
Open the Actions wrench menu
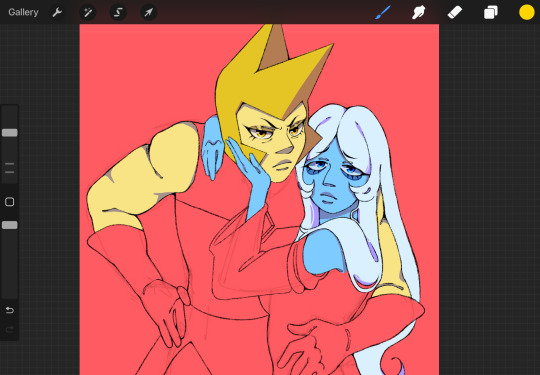coord(57,12)
